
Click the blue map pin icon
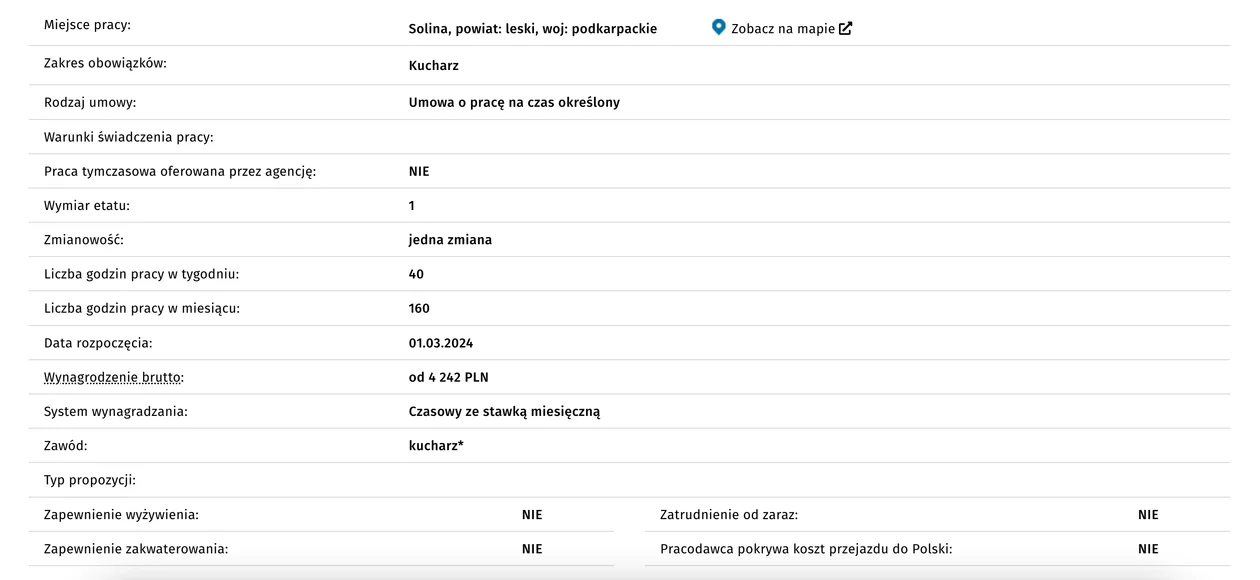coord(718,27)
